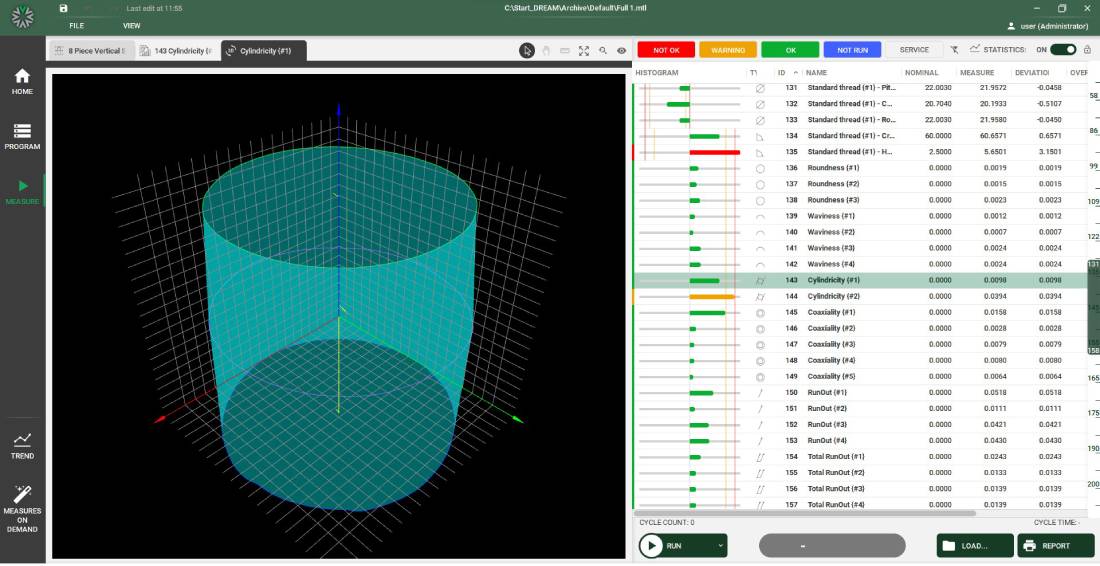Click the LOAD... button

tap(975, 546)
